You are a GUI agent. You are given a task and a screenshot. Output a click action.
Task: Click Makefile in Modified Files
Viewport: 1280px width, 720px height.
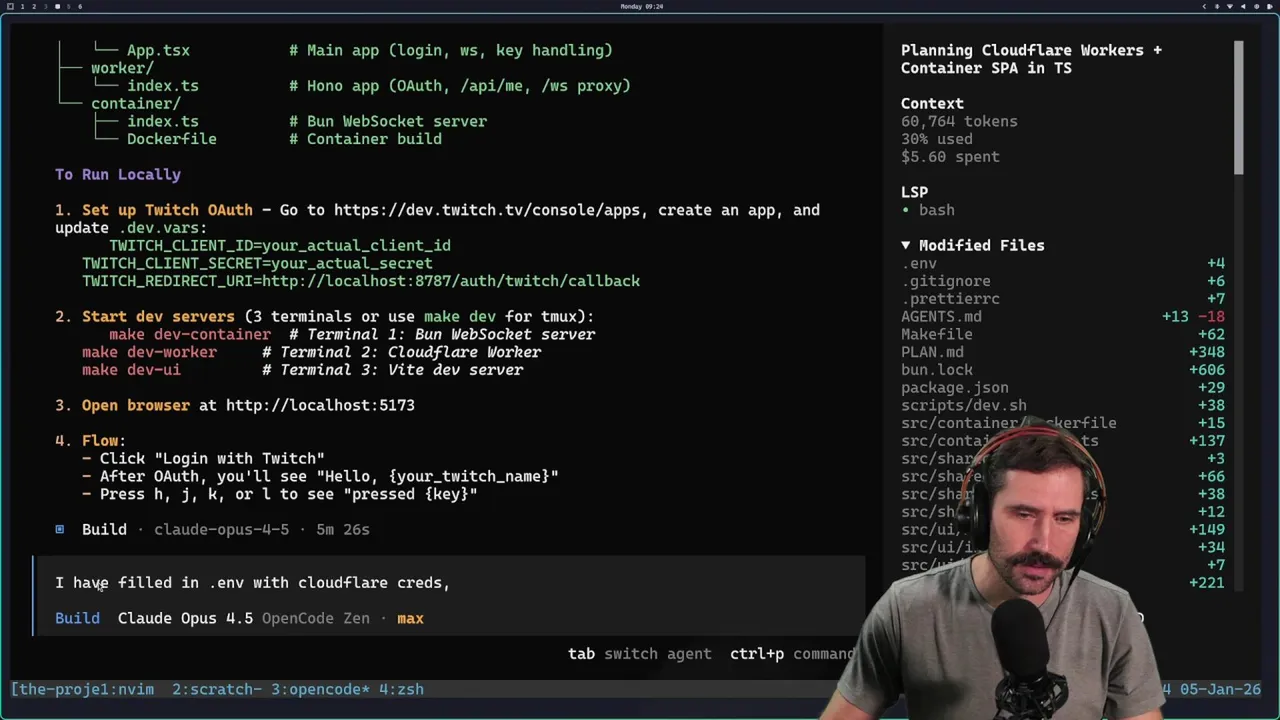[937, 334]
